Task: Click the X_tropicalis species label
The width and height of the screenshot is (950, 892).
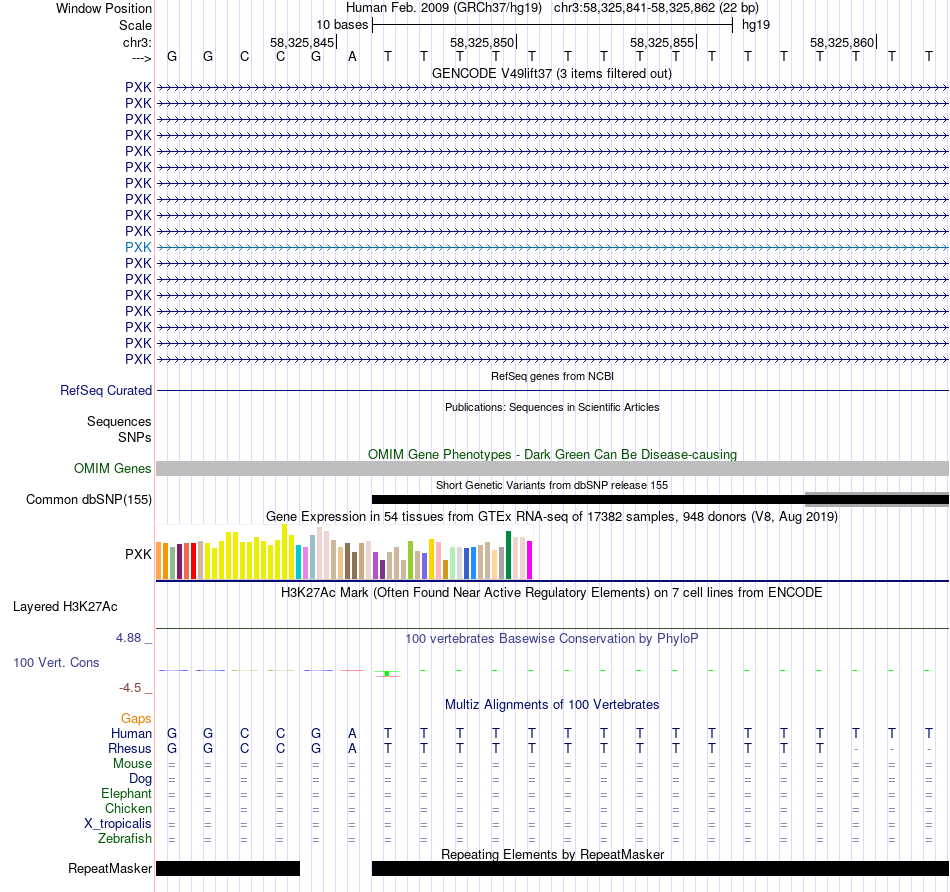Action: [118, 824]
